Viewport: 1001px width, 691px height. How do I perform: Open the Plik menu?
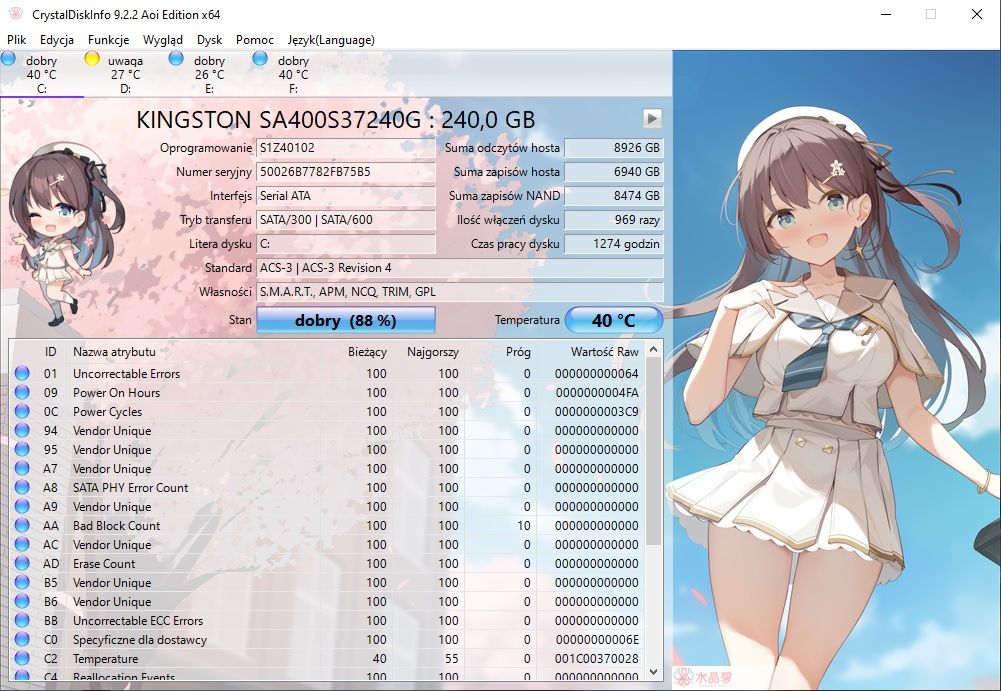pyautogui.click(x=17, y=40)
